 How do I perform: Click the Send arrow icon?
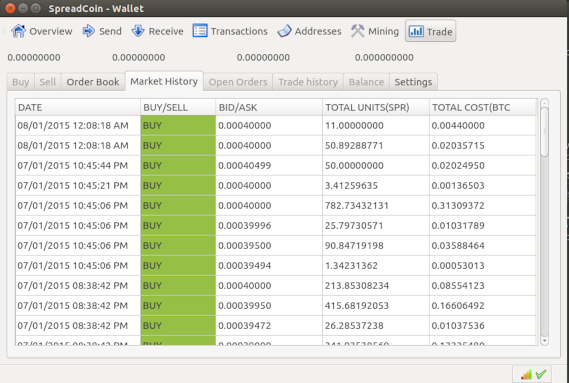89,31
